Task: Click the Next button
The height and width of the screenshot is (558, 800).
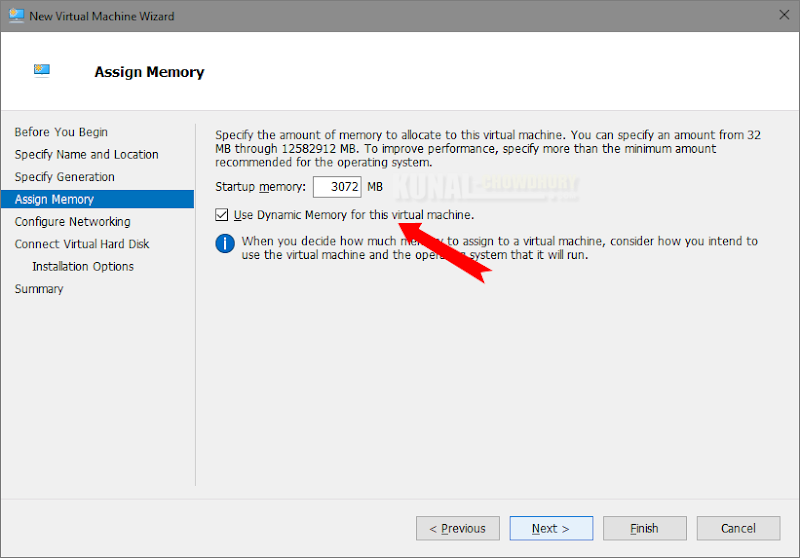Action: click(x=551, y=528)
